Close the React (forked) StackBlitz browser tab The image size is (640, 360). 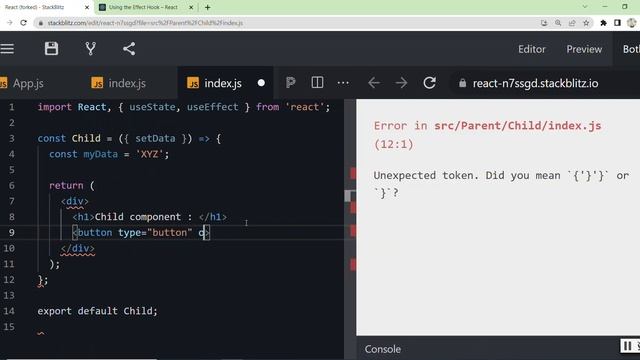click(87, 7)
